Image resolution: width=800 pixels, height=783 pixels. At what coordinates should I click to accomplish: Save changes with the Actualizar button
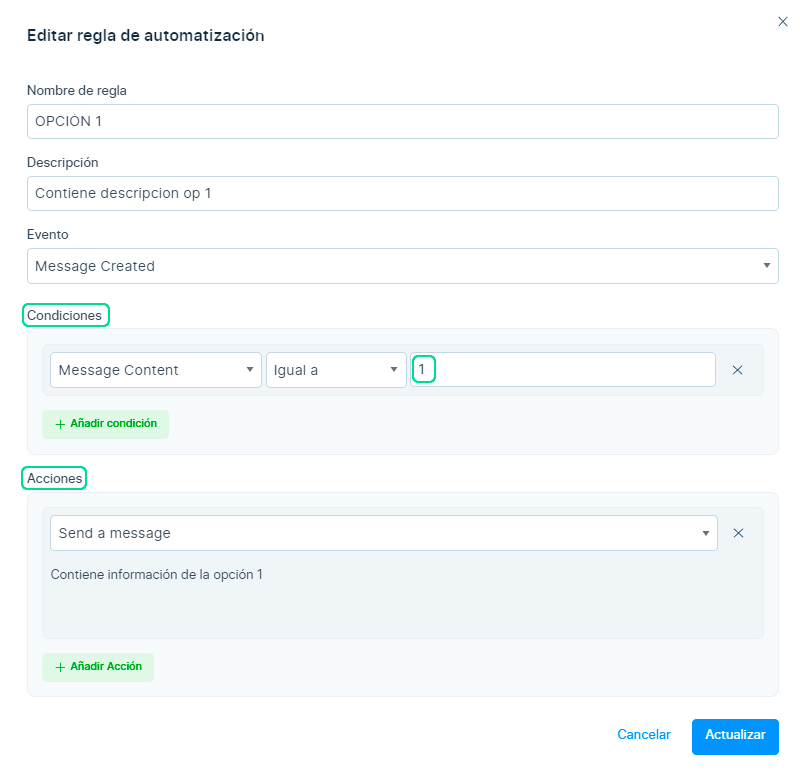pos(735,735)
